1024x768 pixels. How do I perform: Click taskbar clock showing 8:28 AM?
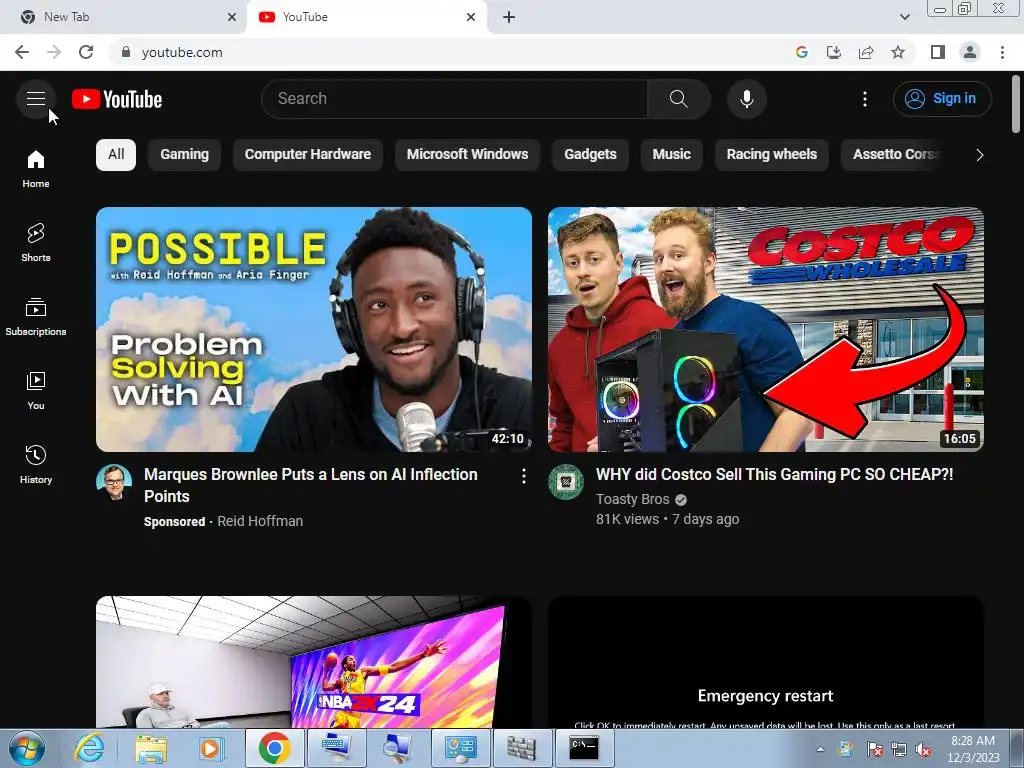click(973, 749)
